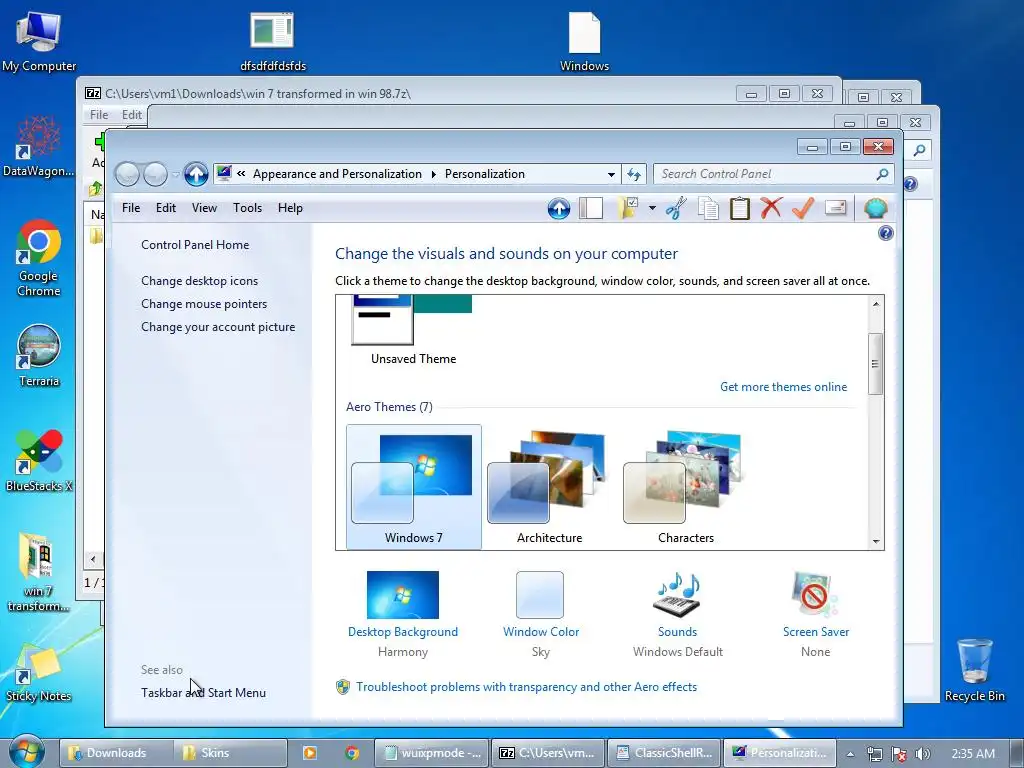Click Appearance and Personalization breadcrumb
This screenshot has width=1024, height=768.
337,174
